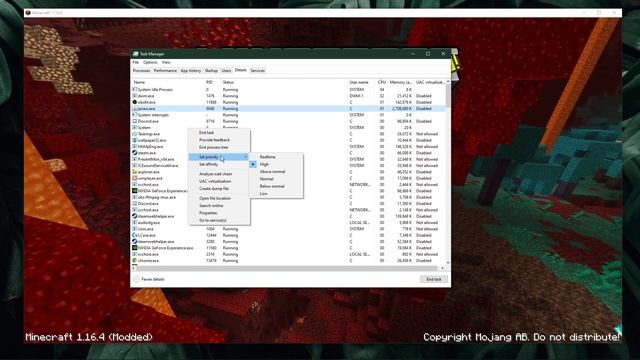Switch to the Users tab
The image size is (640, 360).
pyautogui.click(x=226, y=71)
